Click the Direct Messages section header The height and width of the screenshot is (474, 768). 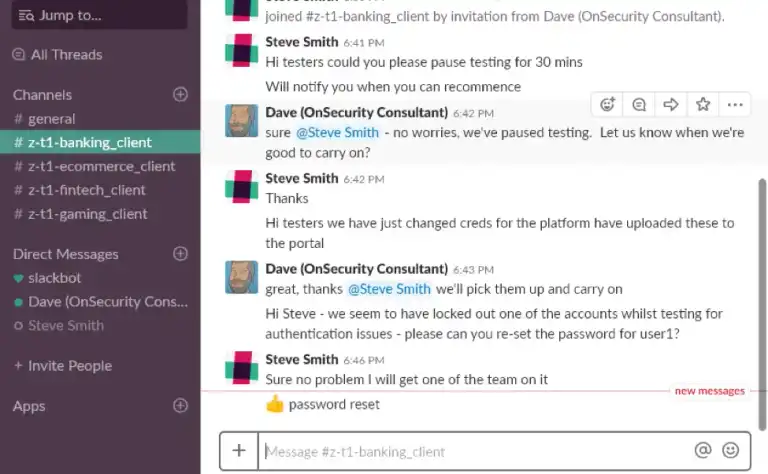(x=66, y=254)
